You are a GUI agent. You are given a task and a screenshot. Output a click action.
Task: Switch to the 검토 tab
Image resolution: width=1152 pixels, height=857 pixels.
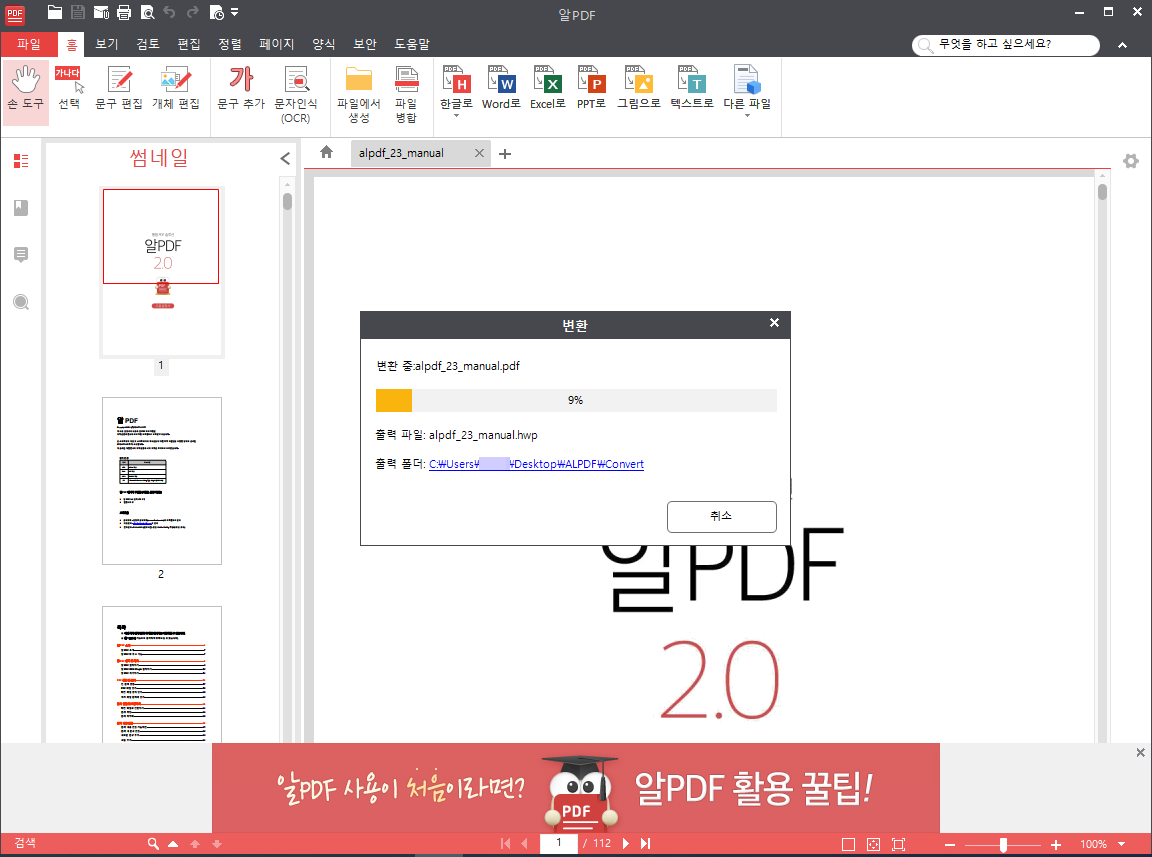148,44
